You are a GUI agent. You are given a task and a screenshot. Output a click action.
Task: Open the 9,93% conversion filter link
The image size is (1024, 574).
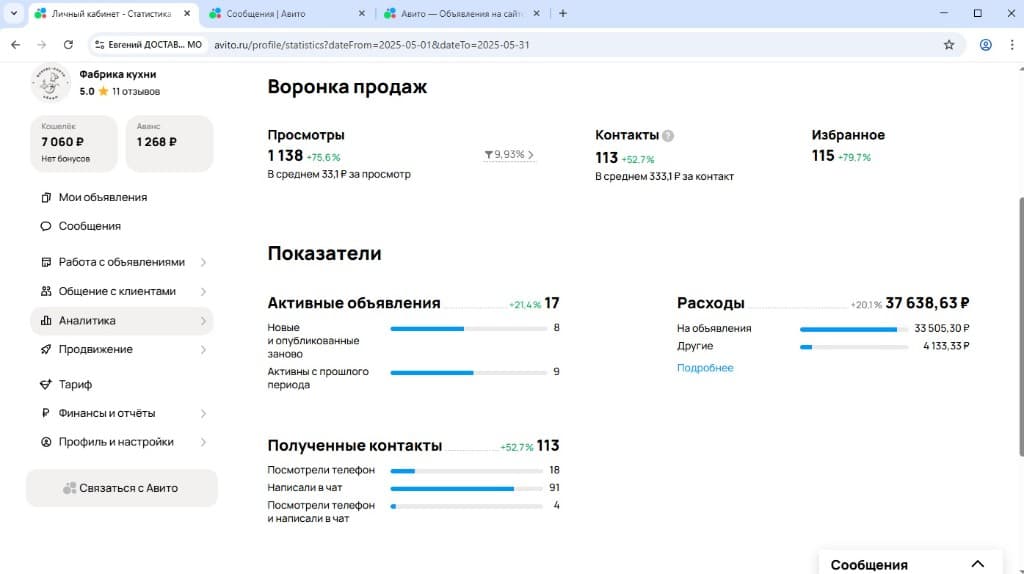tap(509, 155)
